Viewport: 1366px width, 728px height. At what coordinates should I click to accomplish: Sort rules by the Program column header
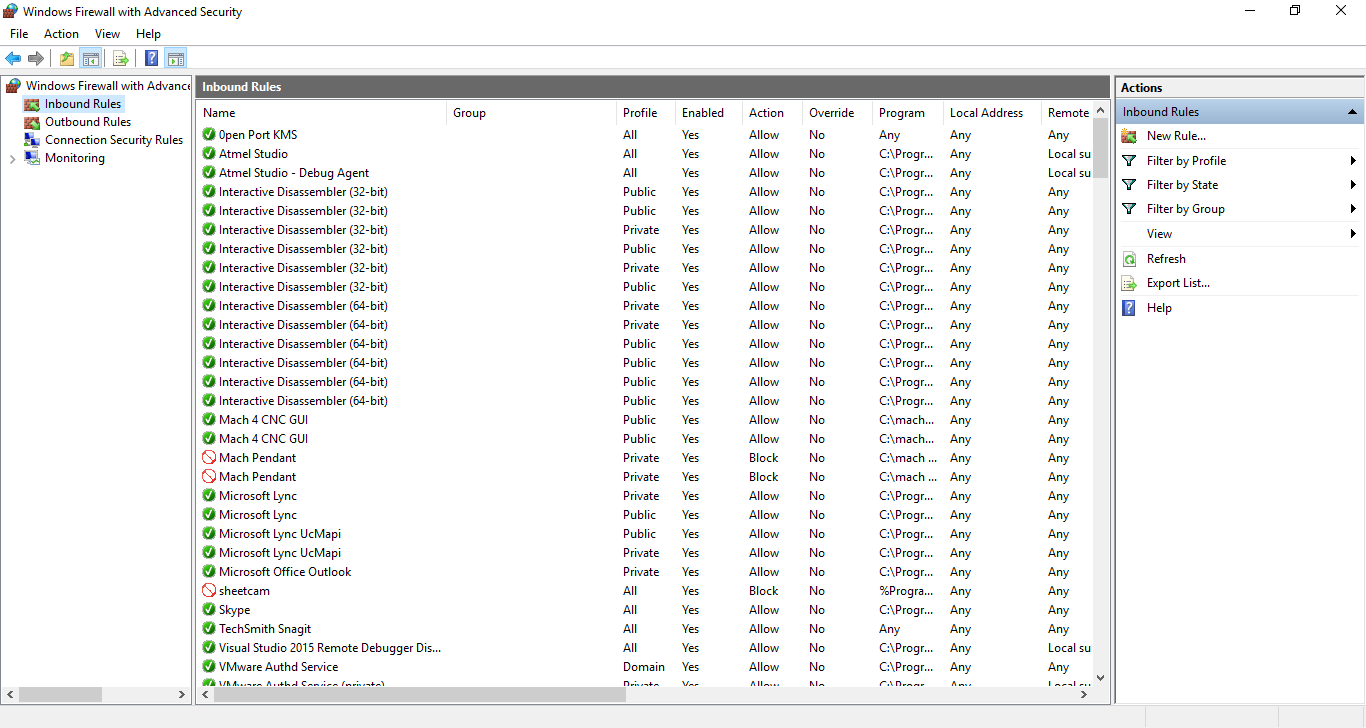click(x=907, y=113)
